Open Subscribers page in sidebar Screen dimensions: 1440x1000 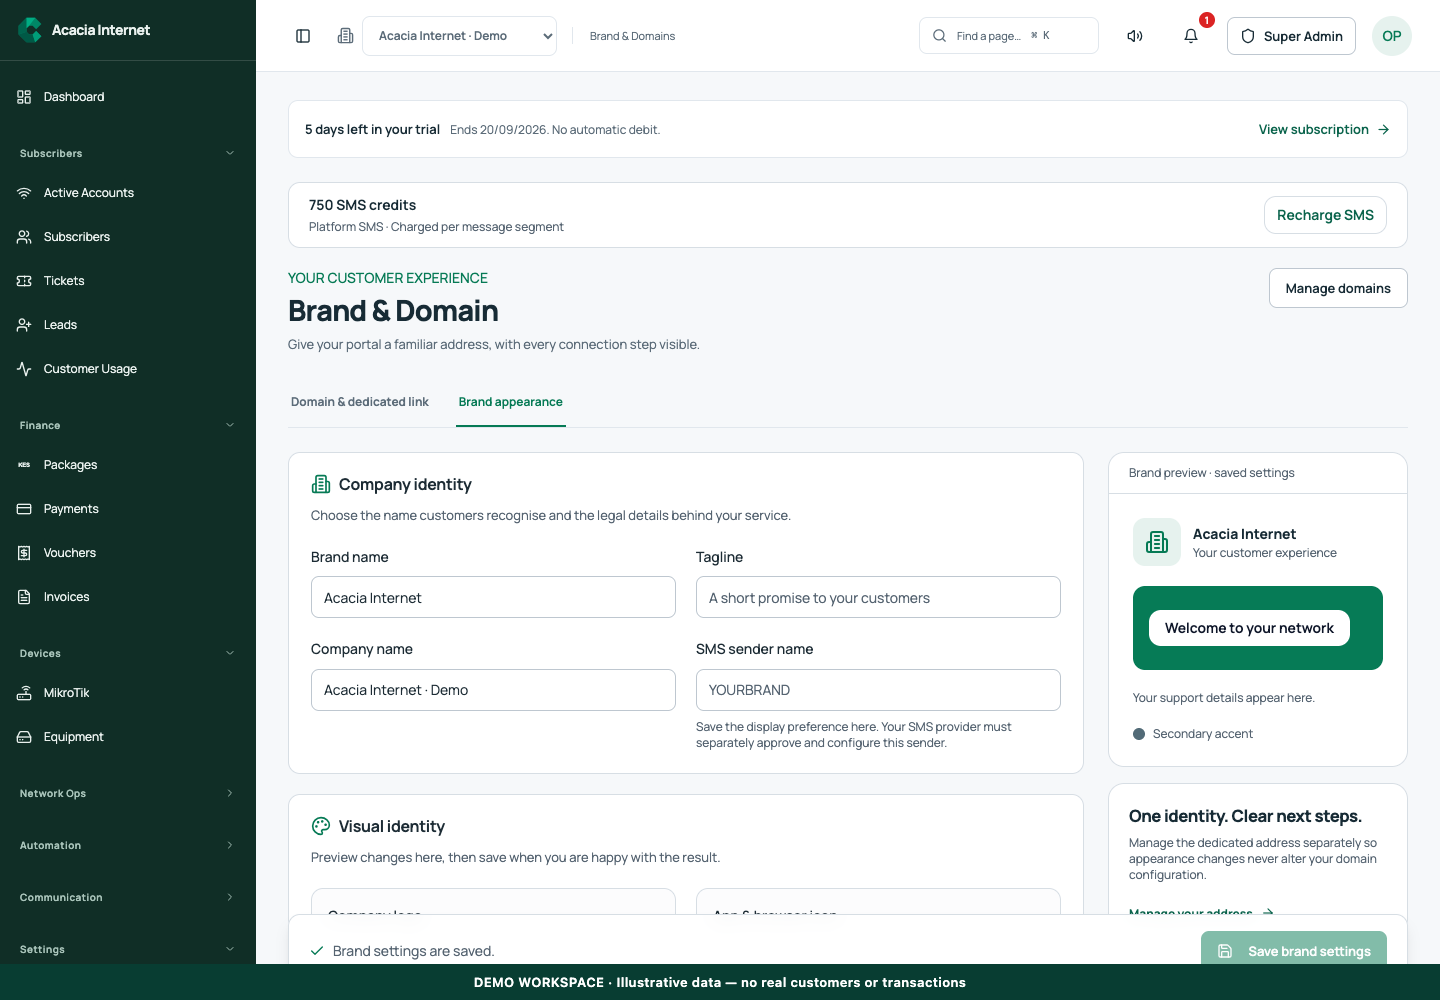[128, 237]
